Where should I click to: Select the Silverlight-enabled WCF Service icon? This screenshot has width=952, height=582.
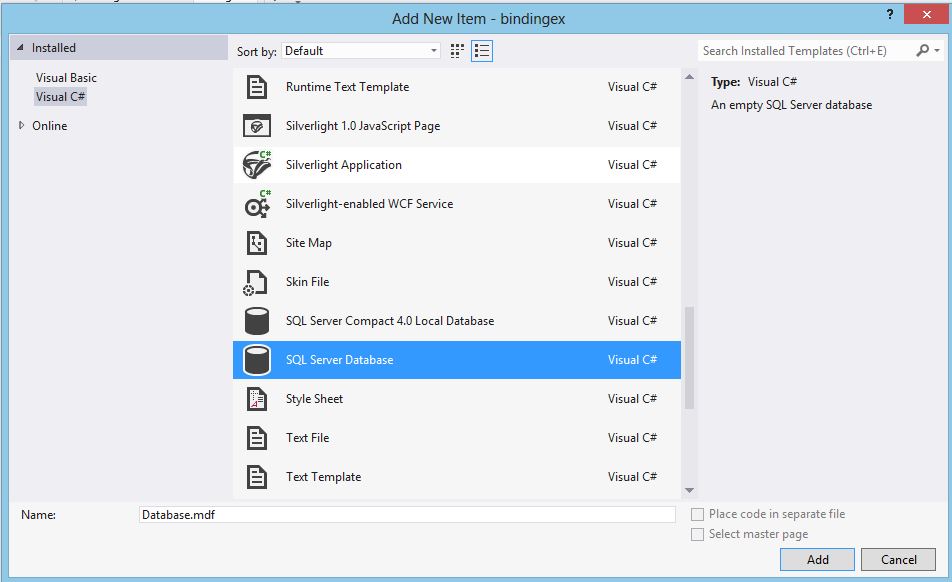click(257, 203)
